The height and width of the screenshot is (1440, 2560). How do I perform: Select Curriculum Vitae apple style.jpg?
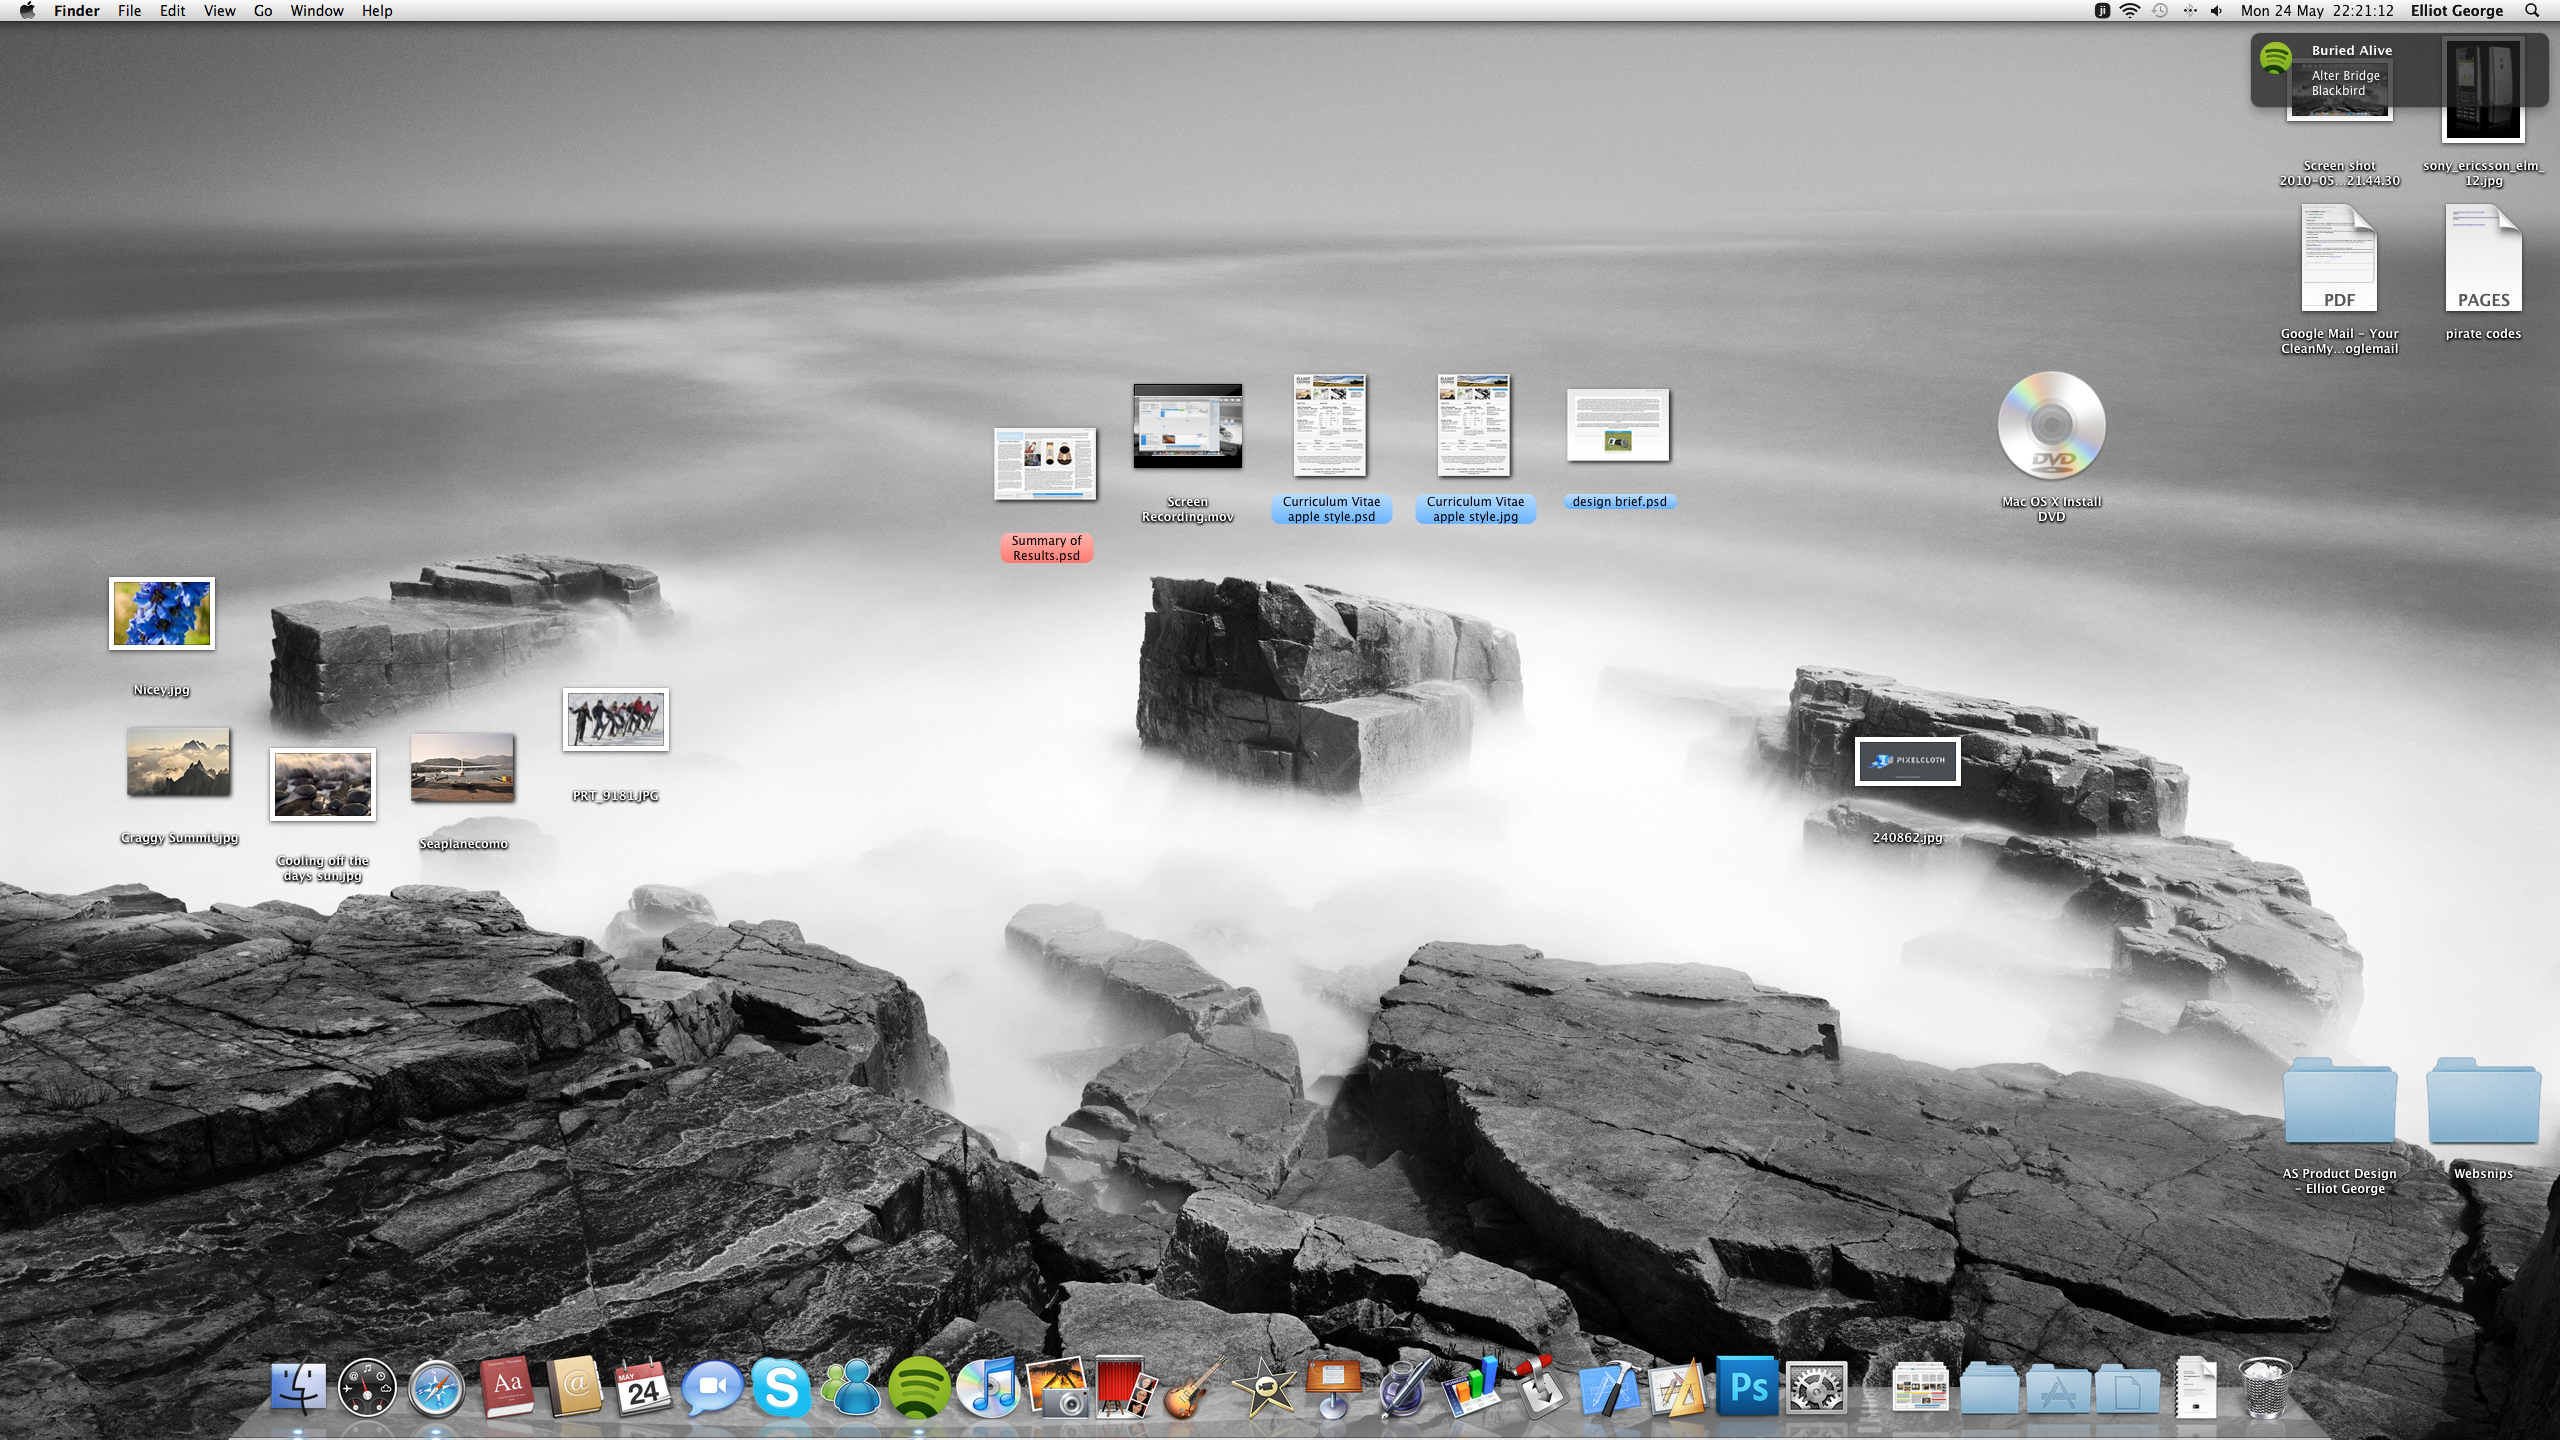1474,426
